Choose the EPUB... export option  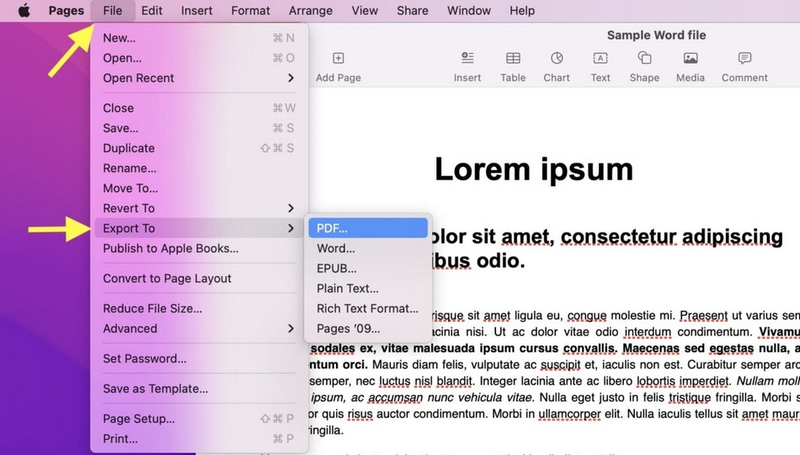pyautogui.click(x=368, y=268)
